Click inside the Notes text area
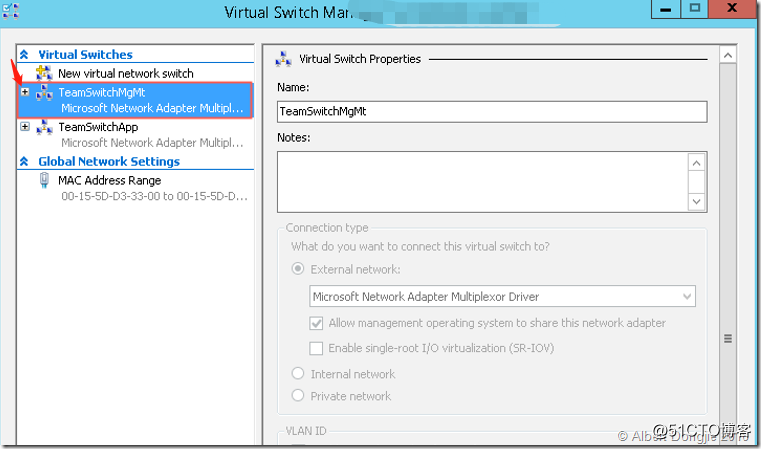This screenshot has height=449, width=761. click(x=482, y=182)
